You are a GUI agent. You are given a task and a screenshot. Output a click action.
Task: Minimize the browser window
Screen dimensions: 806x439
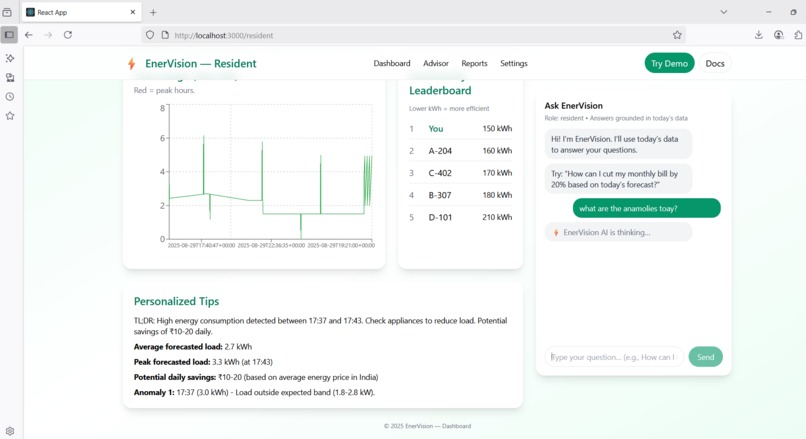point(768,12)
